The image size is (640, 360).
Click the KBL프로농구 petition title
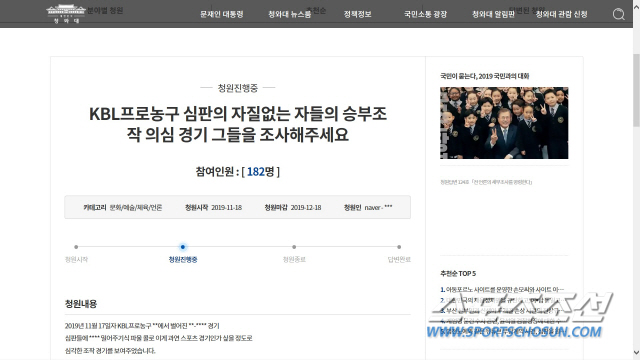coord(238,124)
